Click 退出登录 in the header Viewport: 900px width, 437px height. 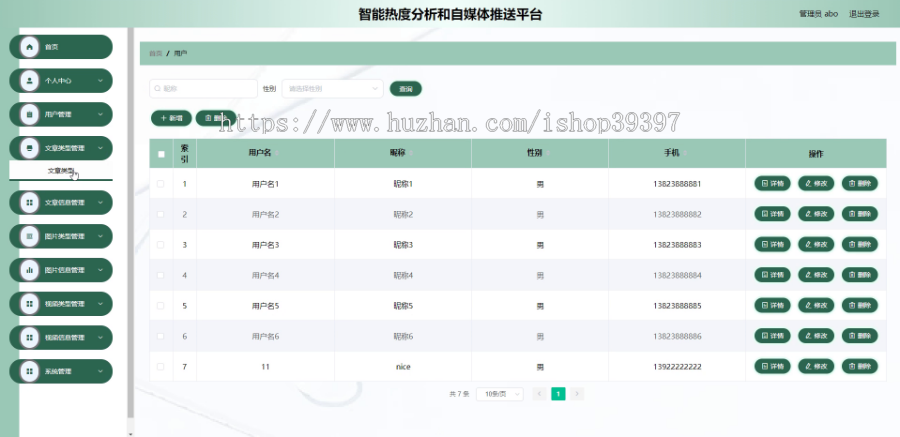click(864, 14)
